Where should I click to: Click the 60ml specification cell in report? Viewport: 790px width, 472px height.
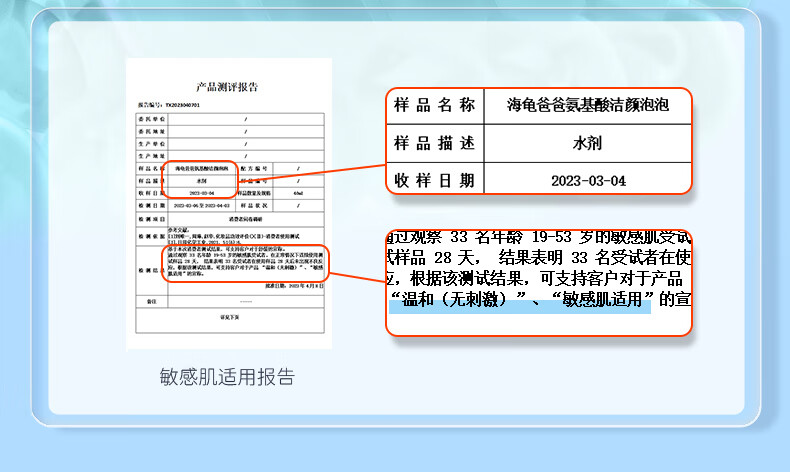[x=299, y=192]
